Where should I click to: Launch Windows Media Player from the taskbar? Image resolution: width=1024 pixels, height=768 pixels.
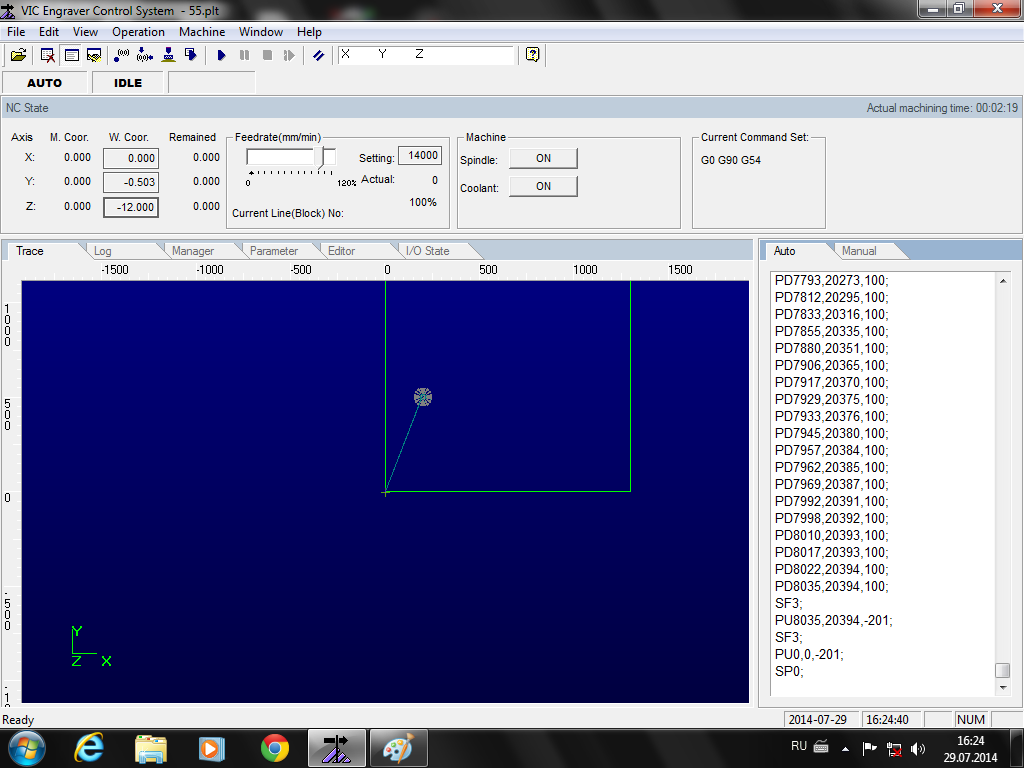[x=212, y=748]
